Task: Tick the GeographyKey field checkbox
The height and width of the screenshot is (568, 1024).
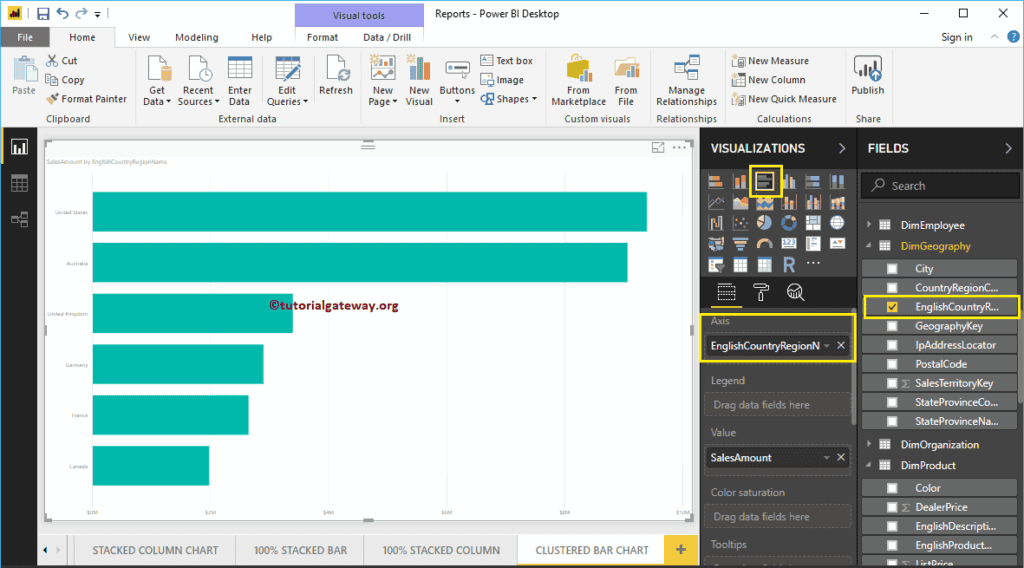Action: (892, 326)
